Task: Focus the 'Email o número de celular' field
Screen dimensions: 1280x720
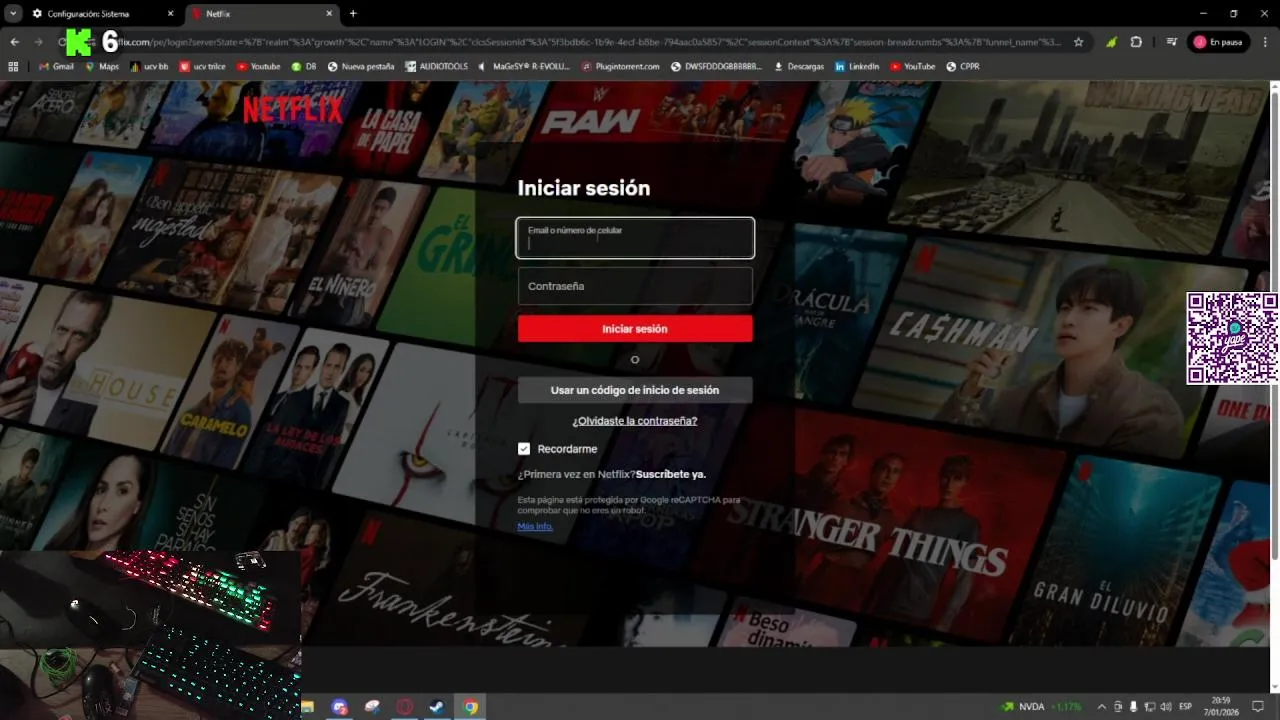Action: point(635,238)
